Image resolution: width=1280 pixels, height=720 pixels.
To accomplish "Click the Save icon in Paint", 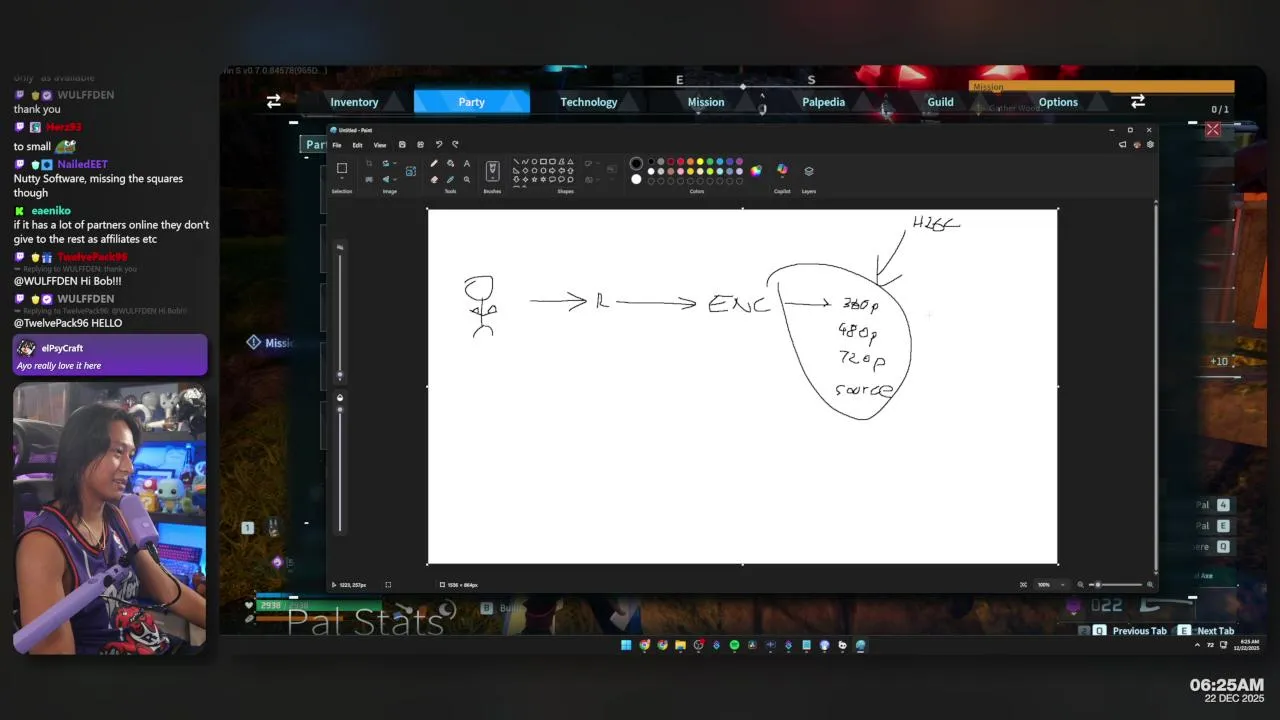I will tap(402, 144).
